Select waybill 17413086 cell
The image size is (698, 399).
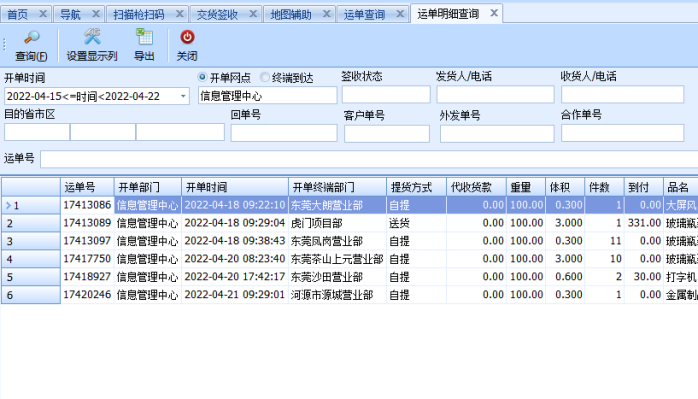(x=87, y=205)
